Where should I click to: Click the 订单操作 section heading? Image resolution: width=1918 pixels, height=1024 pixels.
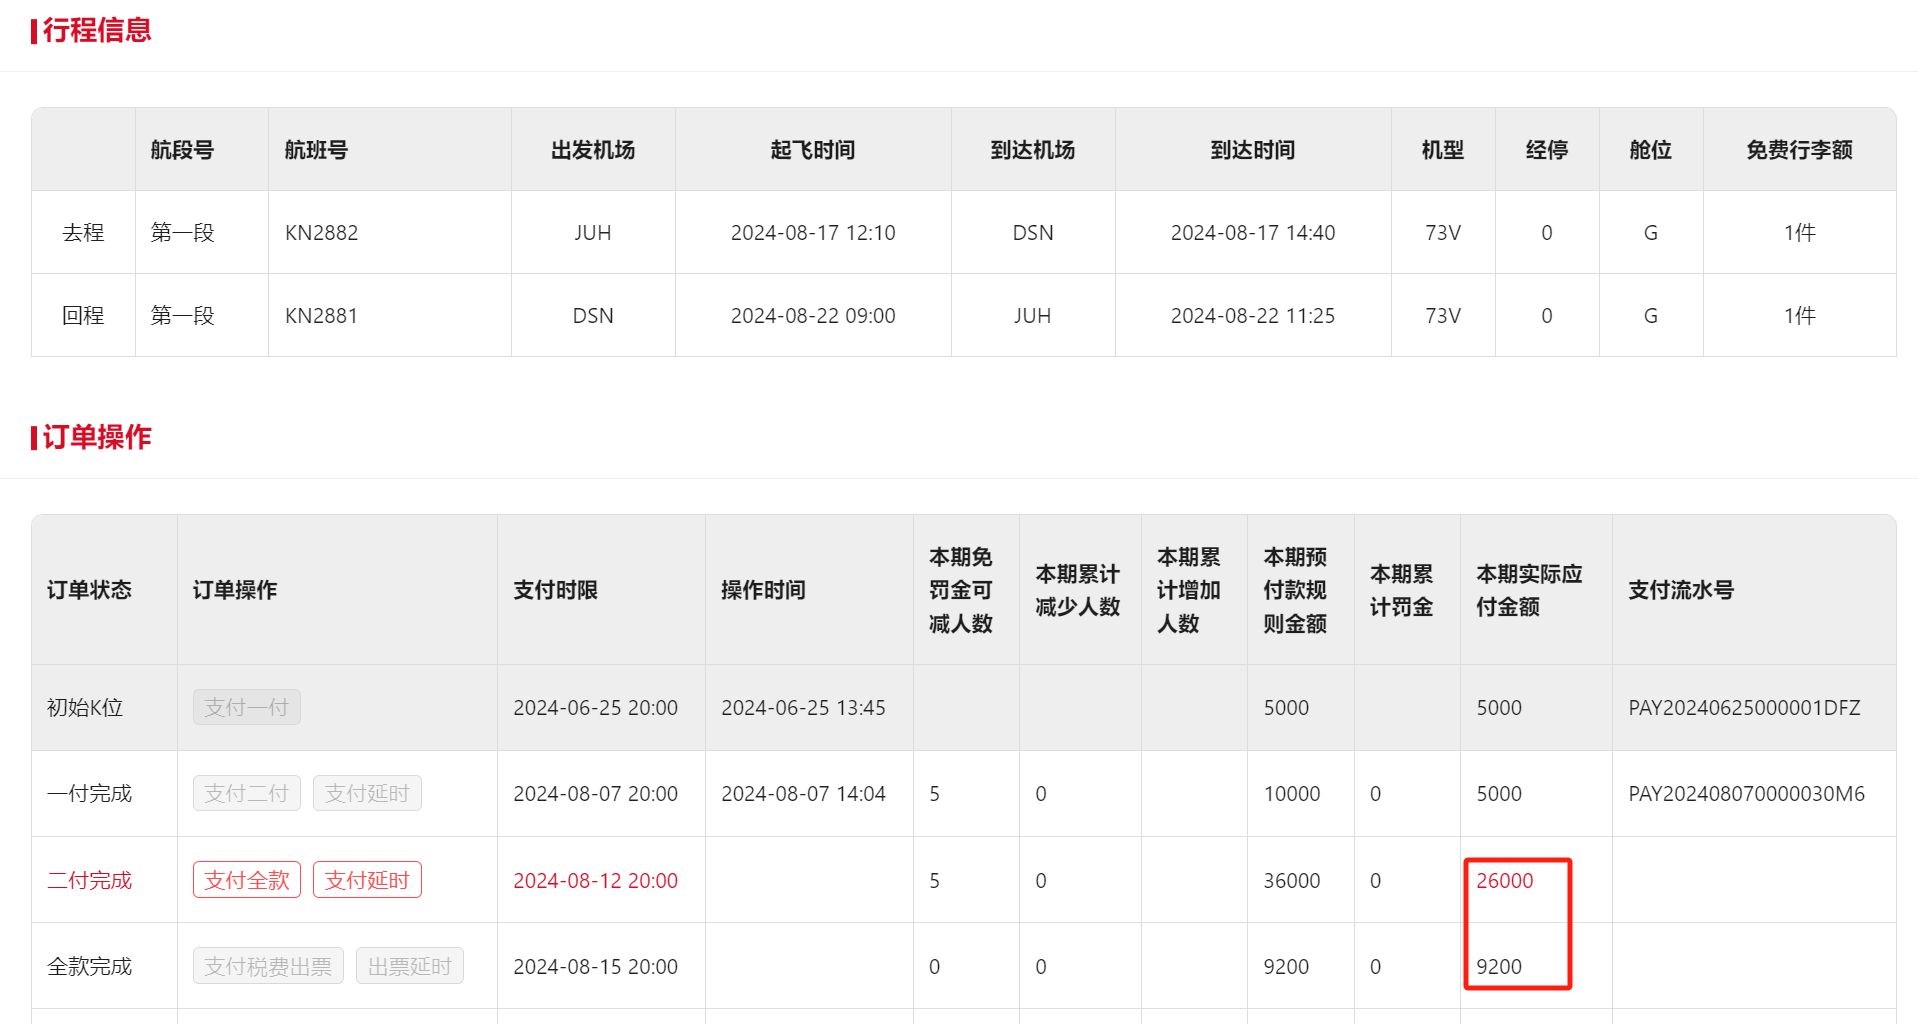click(x=96, y=437)
